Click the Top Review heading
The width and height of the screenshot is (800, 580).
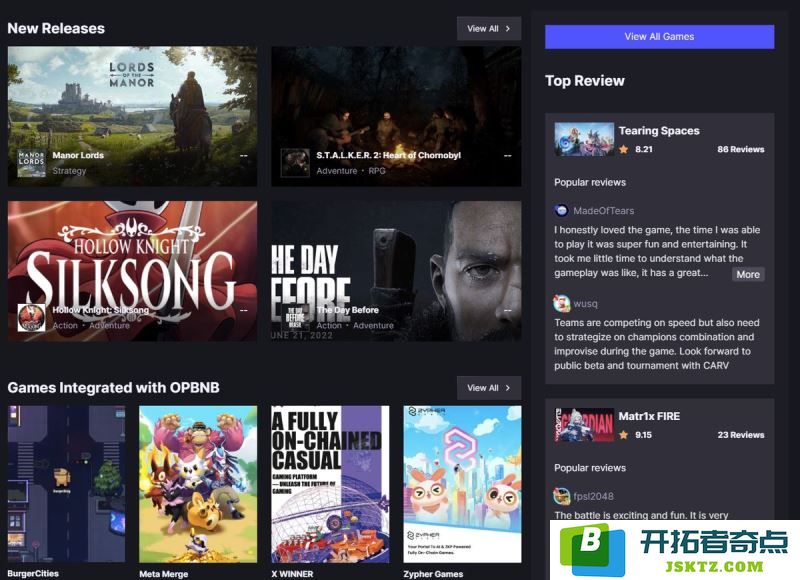point(585,81)
